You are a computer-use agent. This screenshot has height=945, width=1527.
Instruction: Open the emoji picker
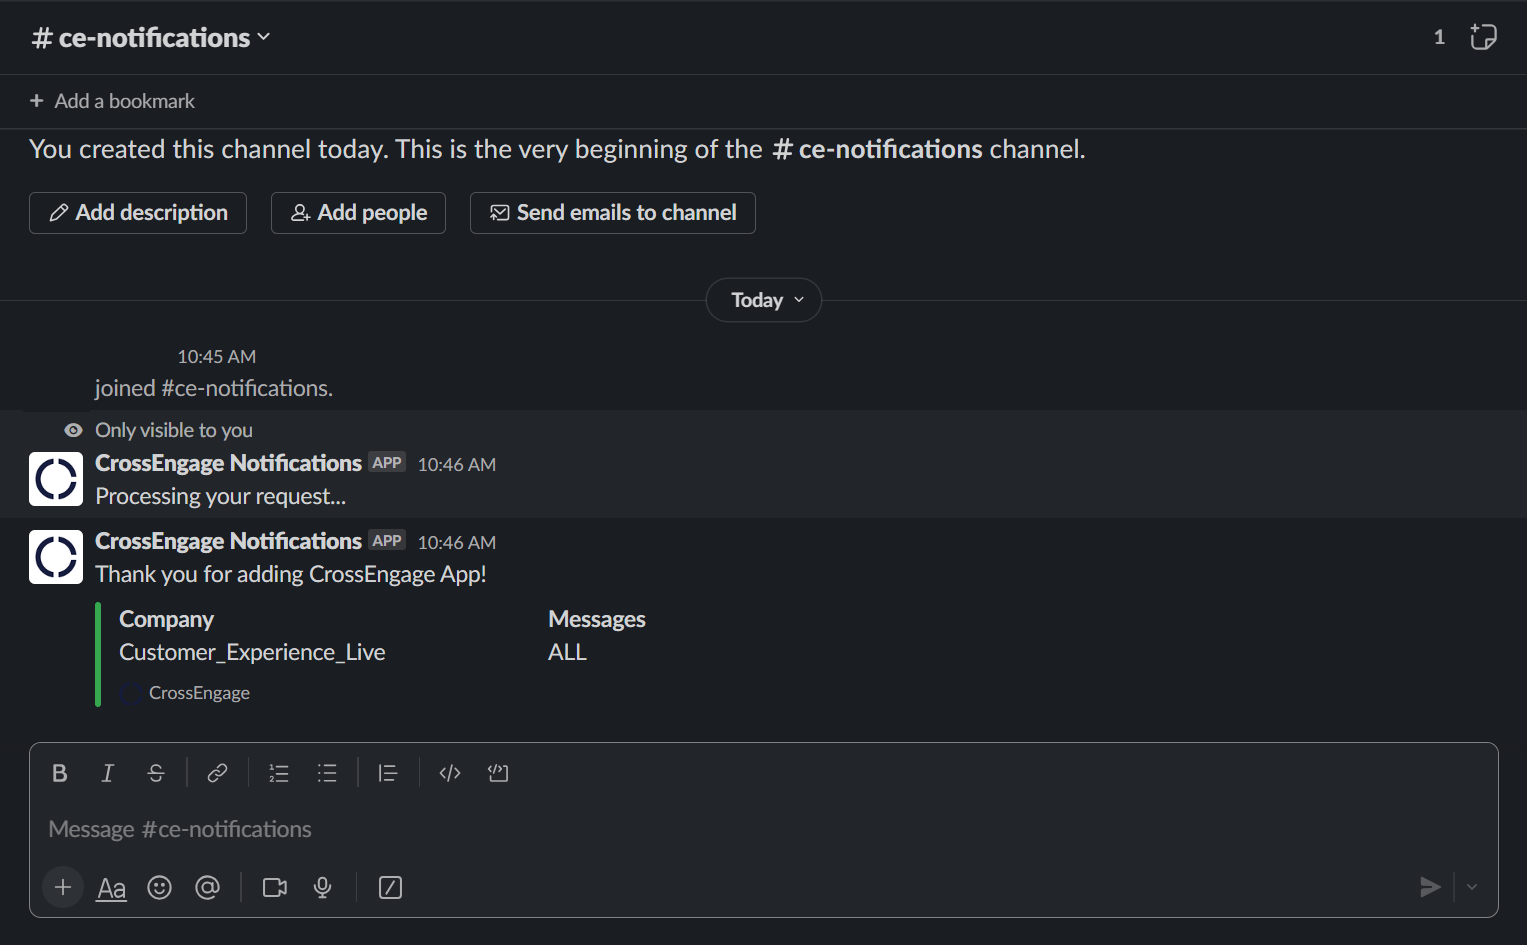click(x=160, y=887)
